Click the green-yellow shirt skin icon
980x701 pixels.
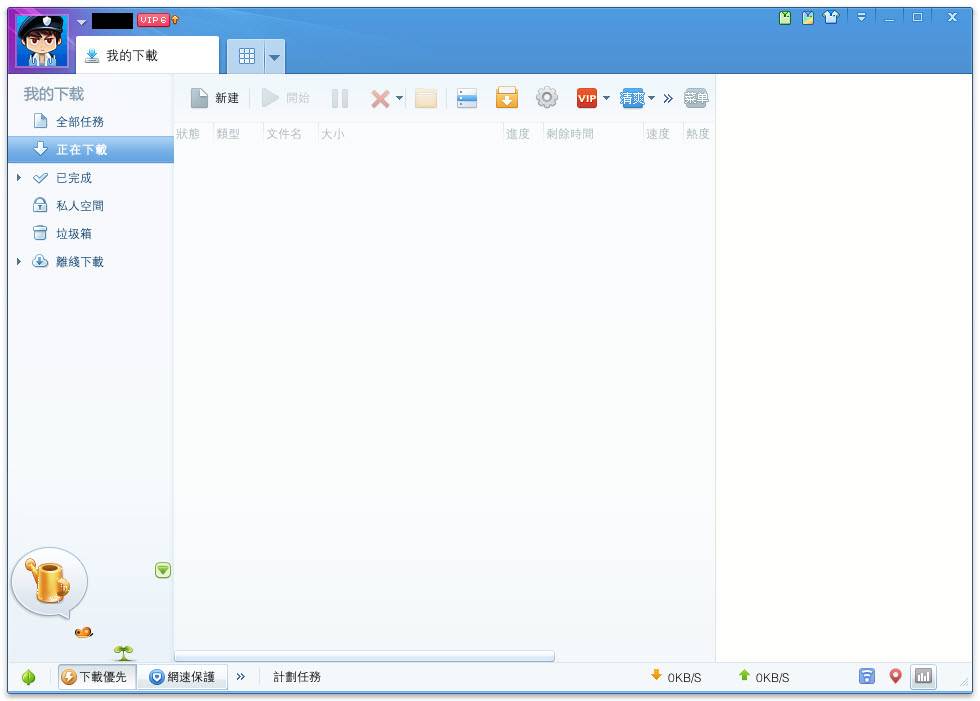pyautogui.click(x=808, y=17)
